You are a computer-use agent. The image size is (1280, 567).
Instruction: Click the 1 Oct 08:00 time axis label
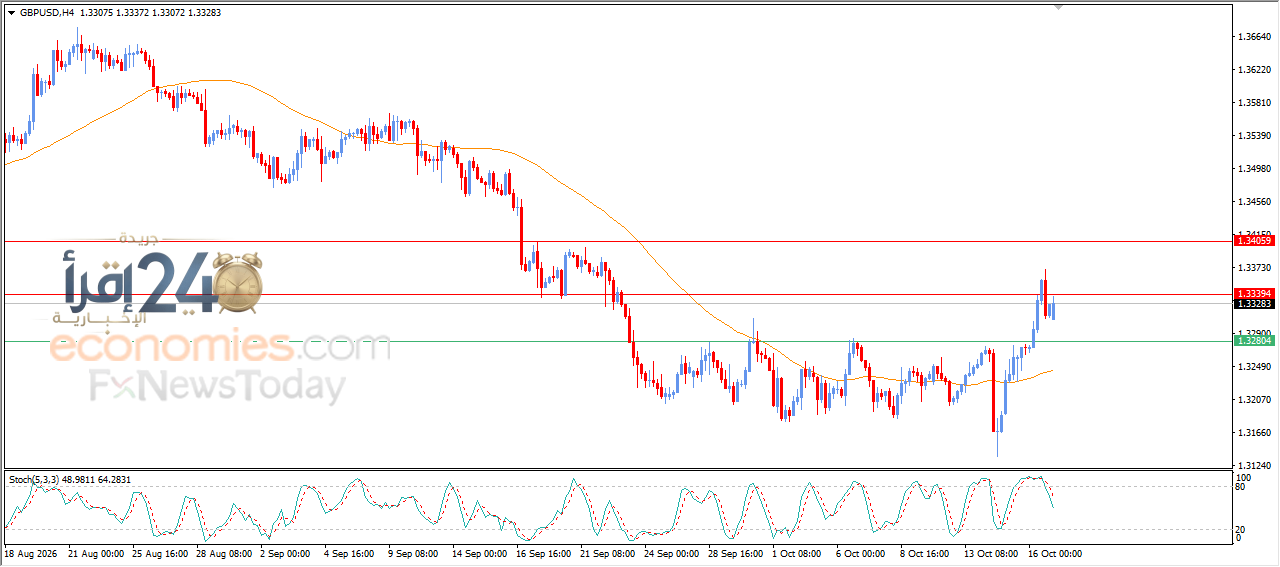797,552
